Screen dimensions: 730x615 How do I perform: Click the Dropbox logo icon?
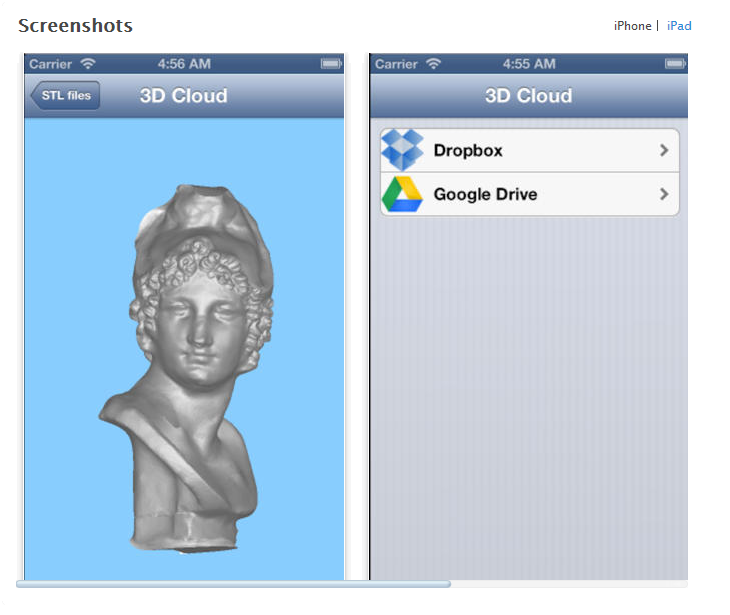(x=403, y=150)
